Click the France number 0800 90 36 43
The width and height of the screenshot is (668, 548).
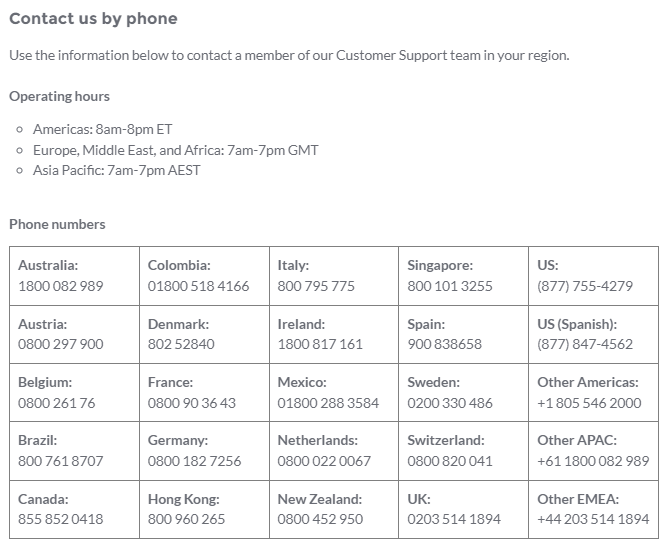click(x=192, y=403)
